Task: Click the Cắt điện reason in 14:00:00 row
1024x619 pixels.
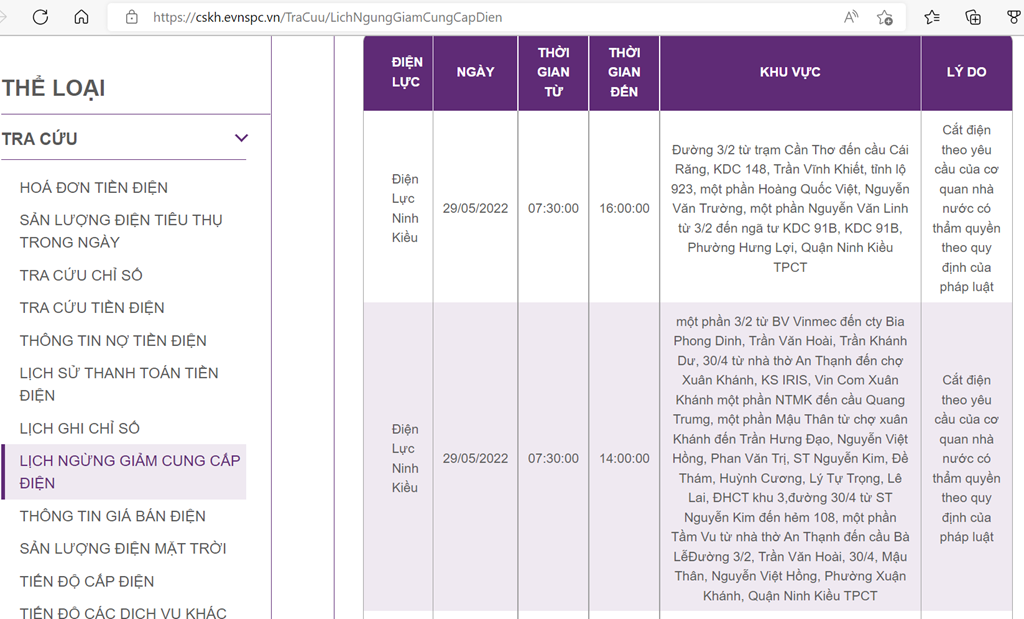Action: tap(967, 458)
